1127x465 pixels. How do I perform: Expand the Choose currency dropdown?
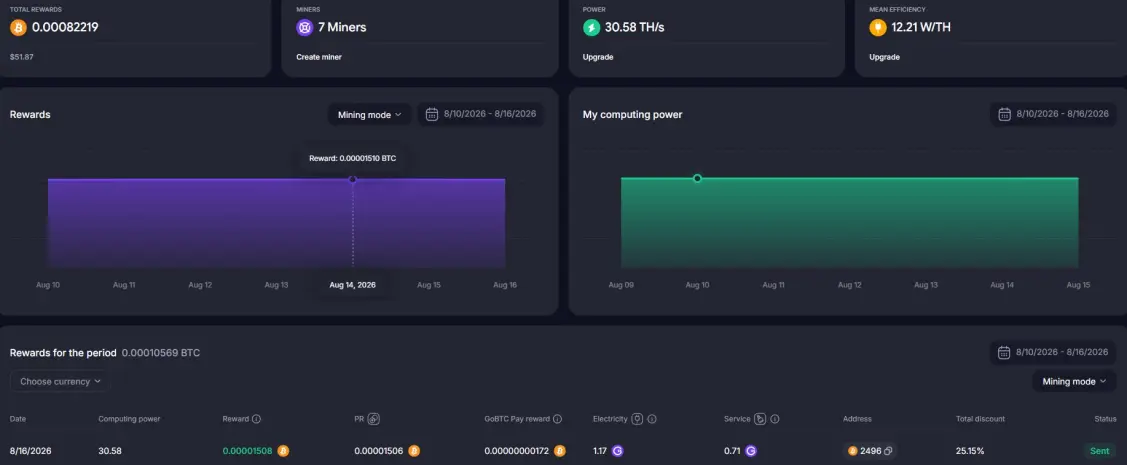[x=60, y=382]
